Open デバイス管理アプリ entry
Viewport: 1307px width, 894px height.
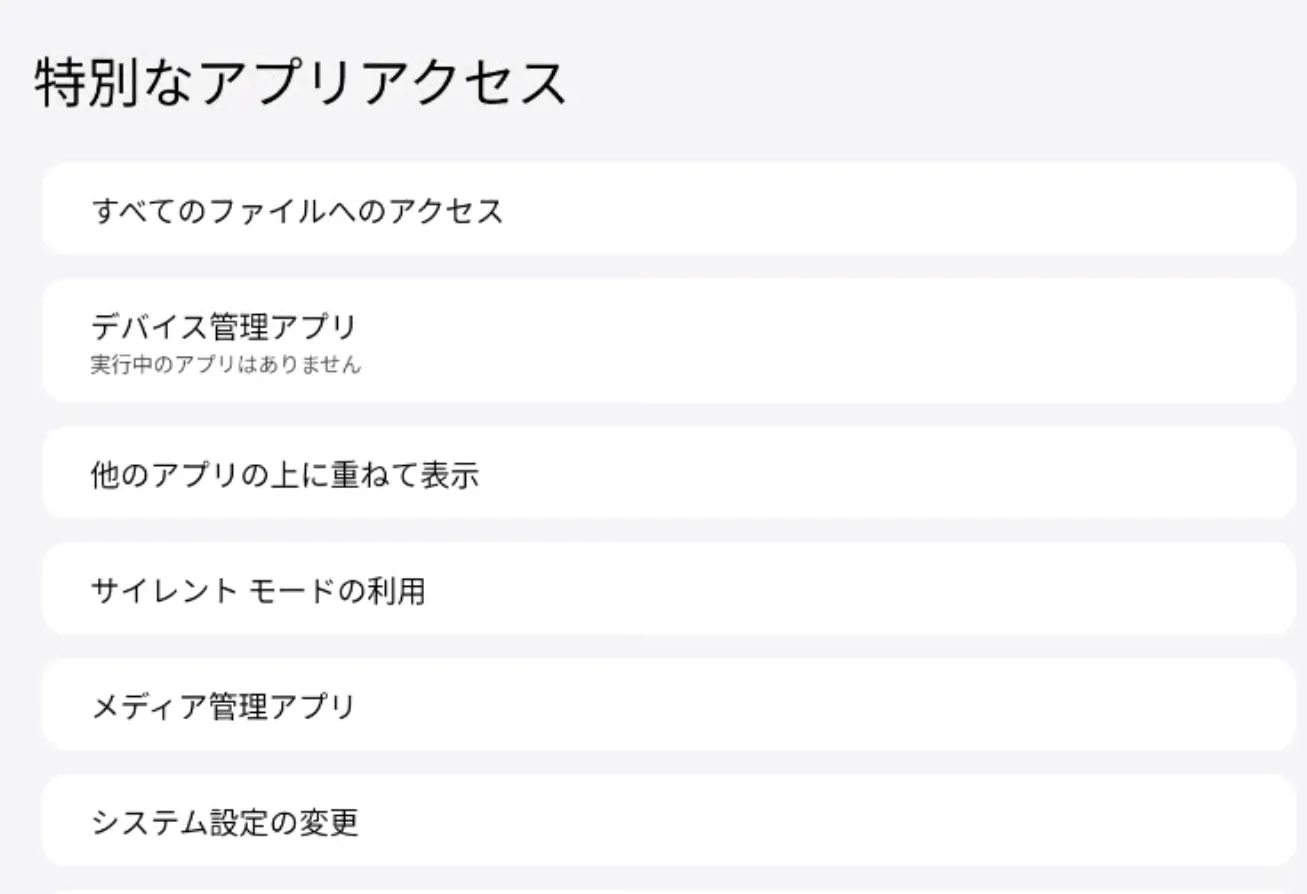tap(223, 327)
